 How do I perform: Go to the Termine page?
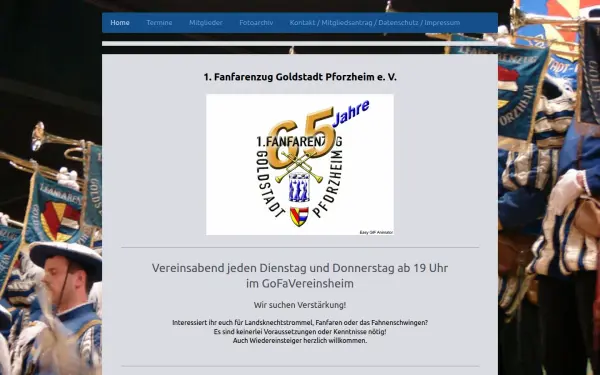[159, 23]
